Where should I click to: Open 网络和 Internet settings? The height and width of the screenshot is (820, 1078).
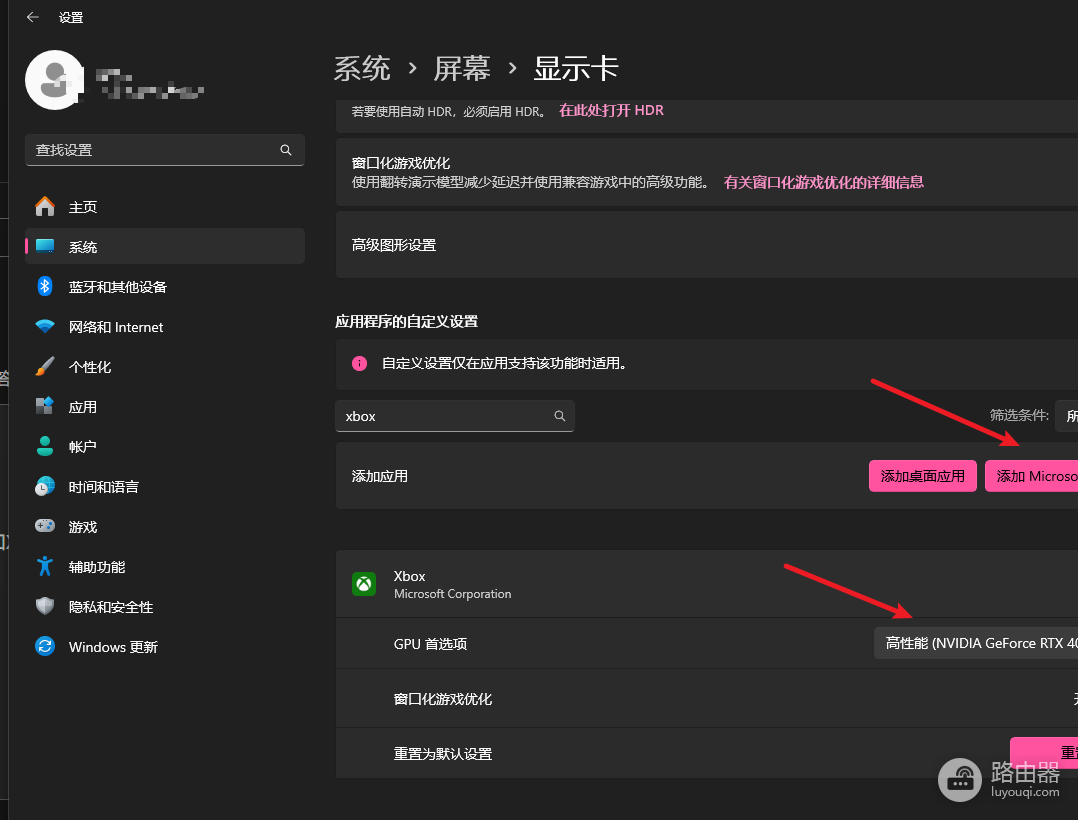click(x=165, y=326)
